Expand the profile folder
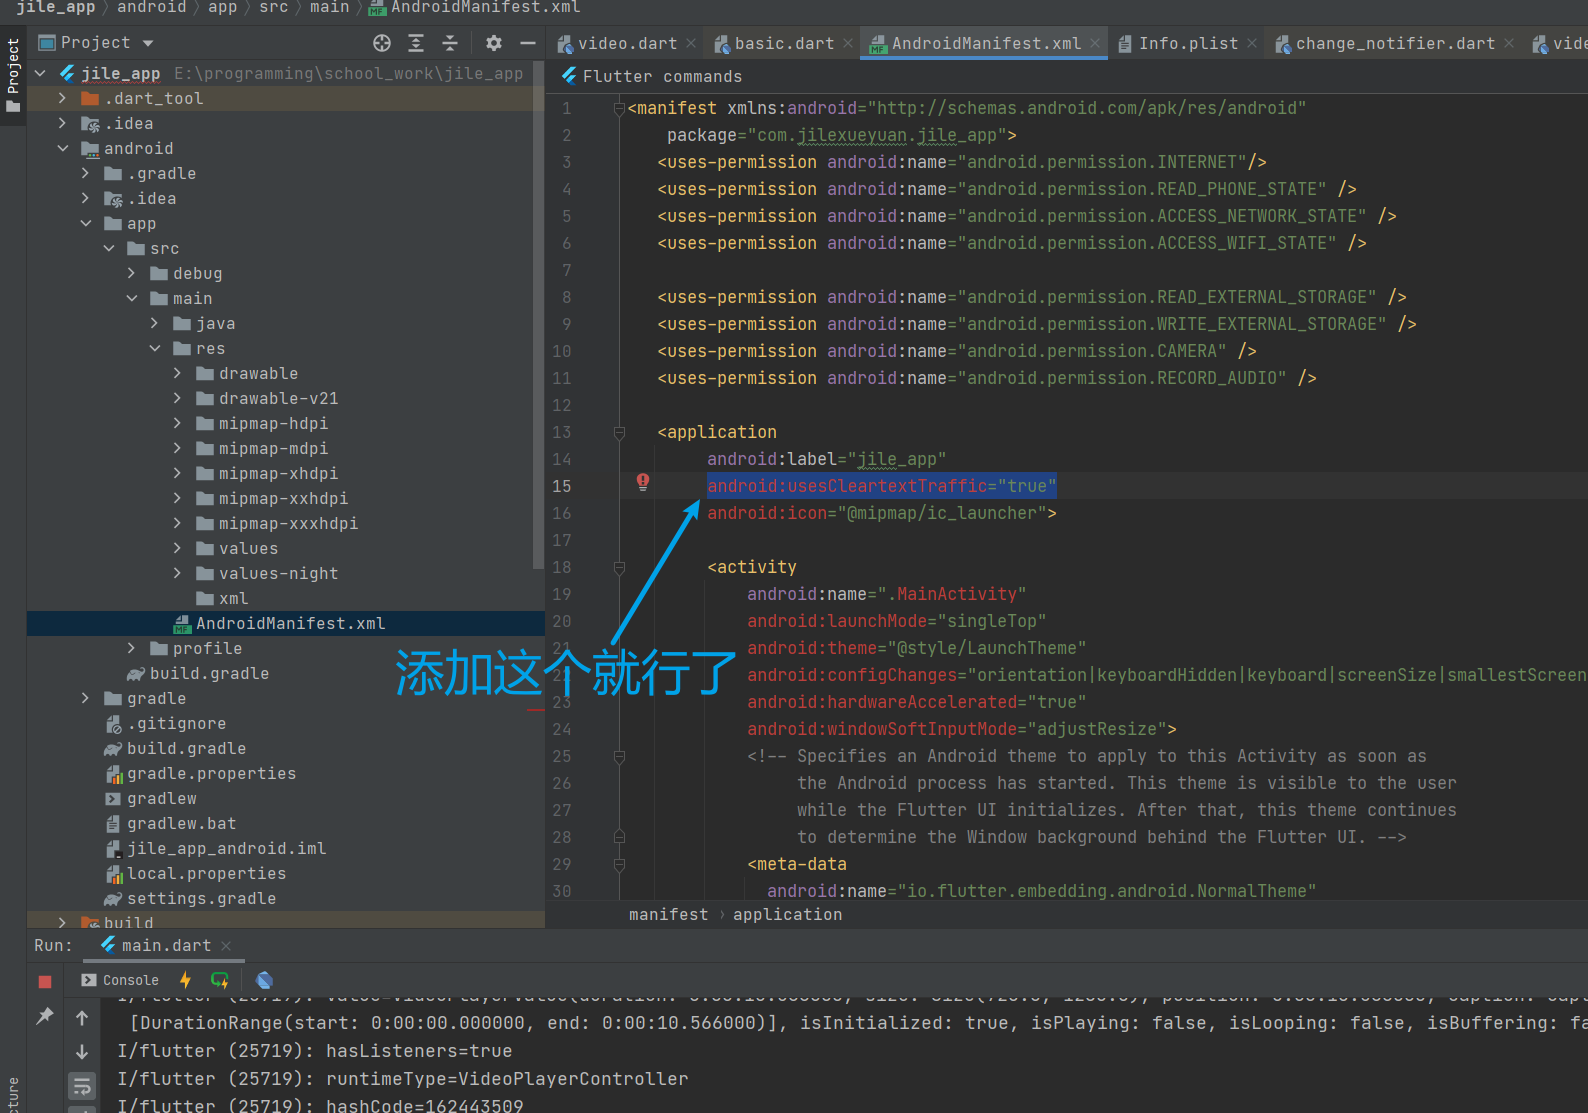Screen dimensions: 1588x1113 click(x=132, y=648)
